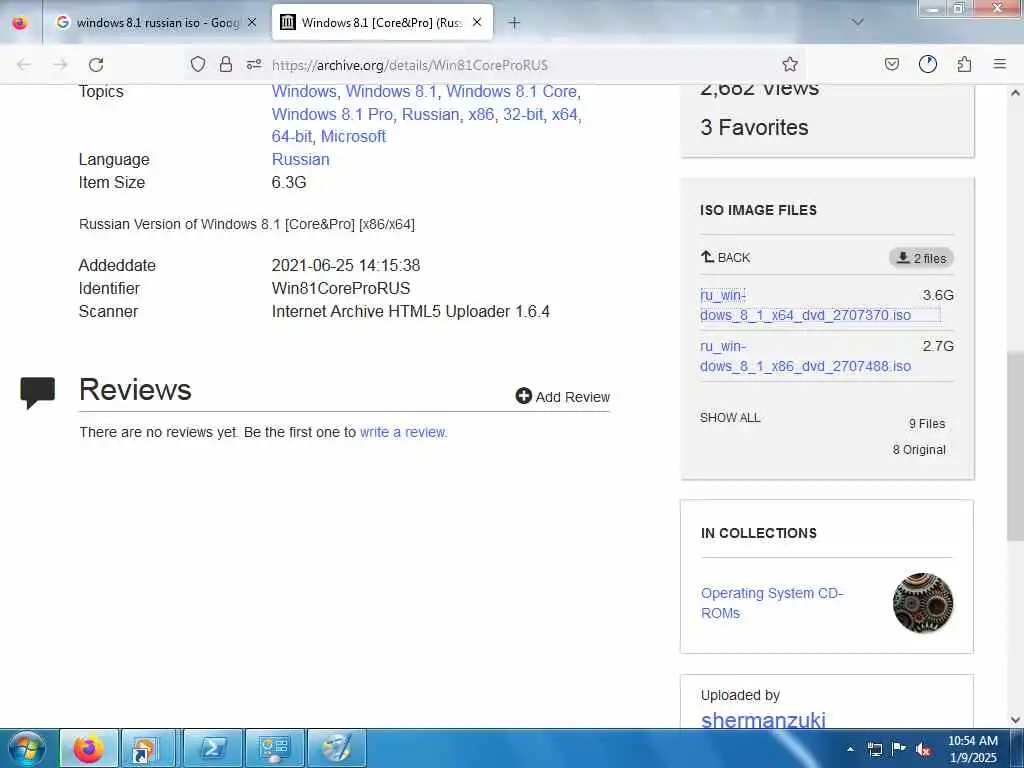Follow the write a review link
Viewport: 1024px width, 768px height.
[403, 432]
